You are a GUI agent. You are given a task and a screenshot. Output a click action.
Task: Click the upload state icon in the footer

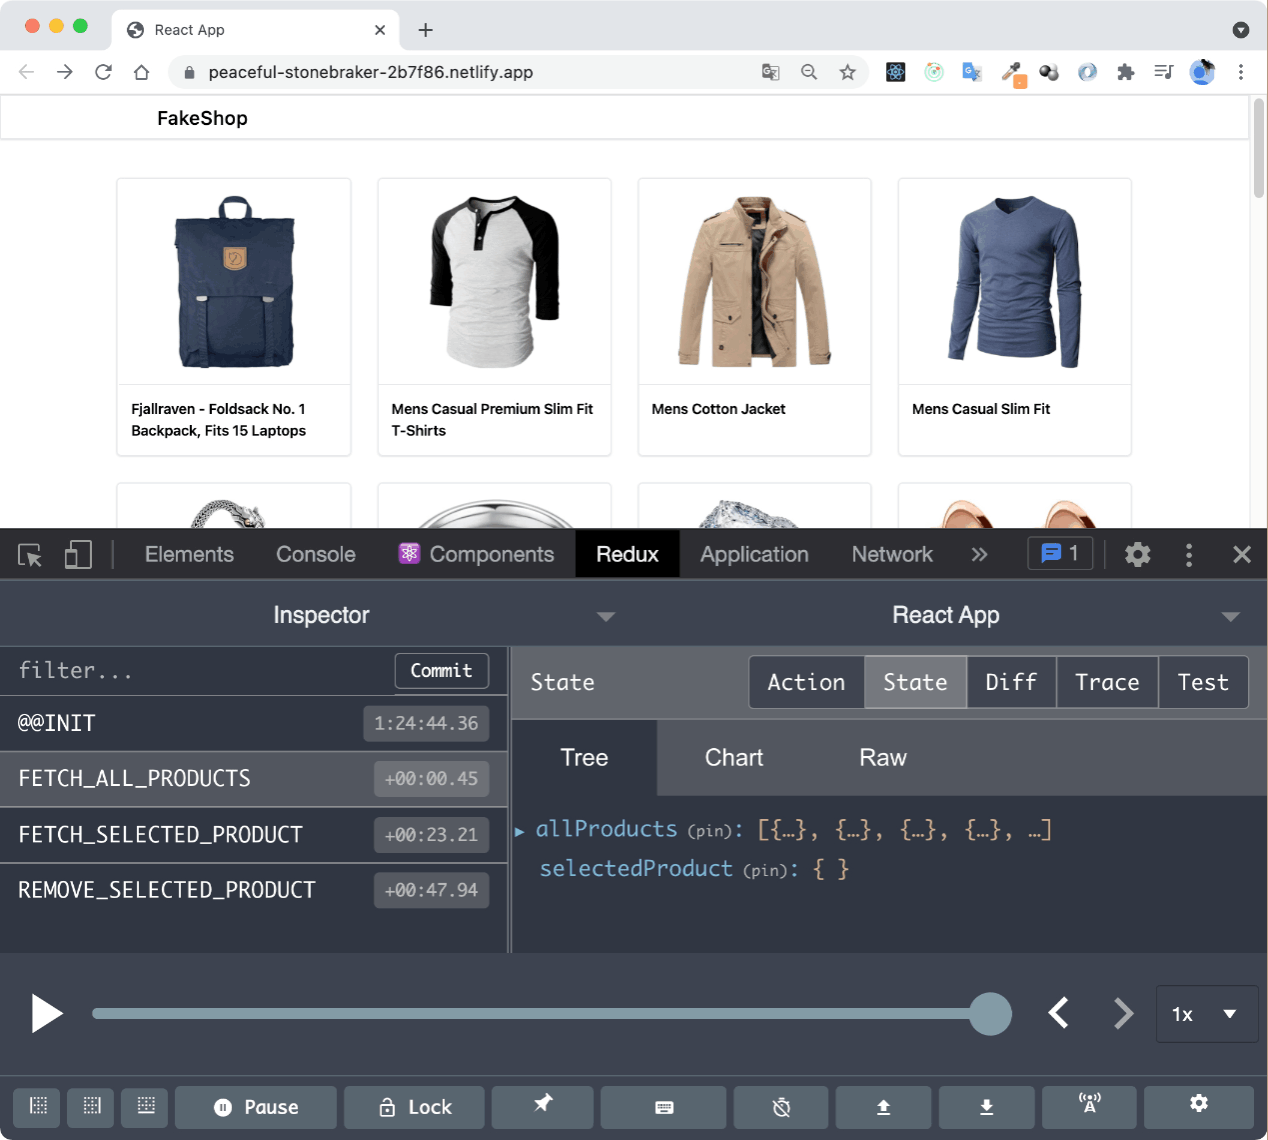tap(883, 1107)
